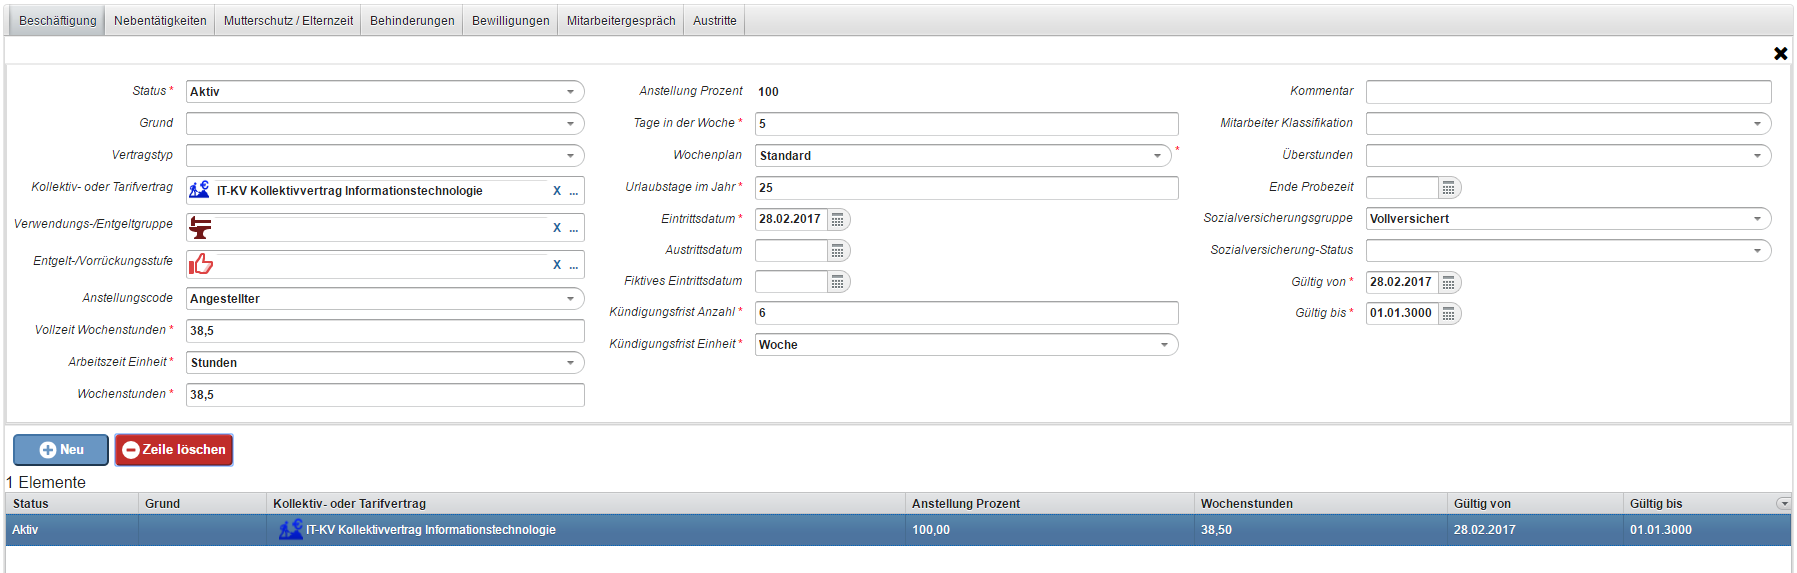
Task: Open the Eintrittsdatum calendar picker
Action: (x=838, y=219)
